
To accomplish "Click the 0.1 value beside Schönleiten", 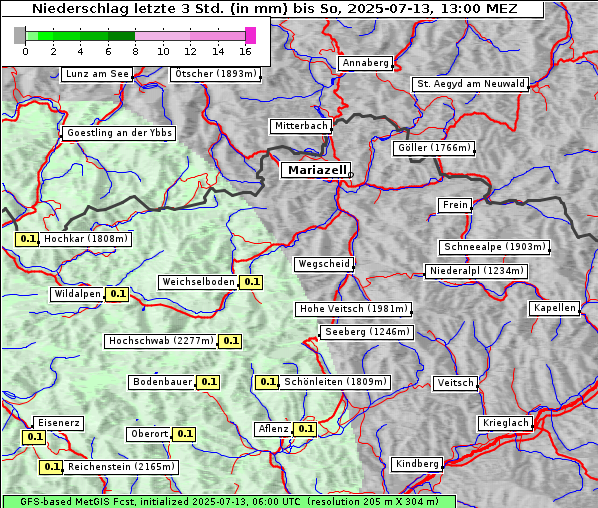I will (x=267, y=382).
